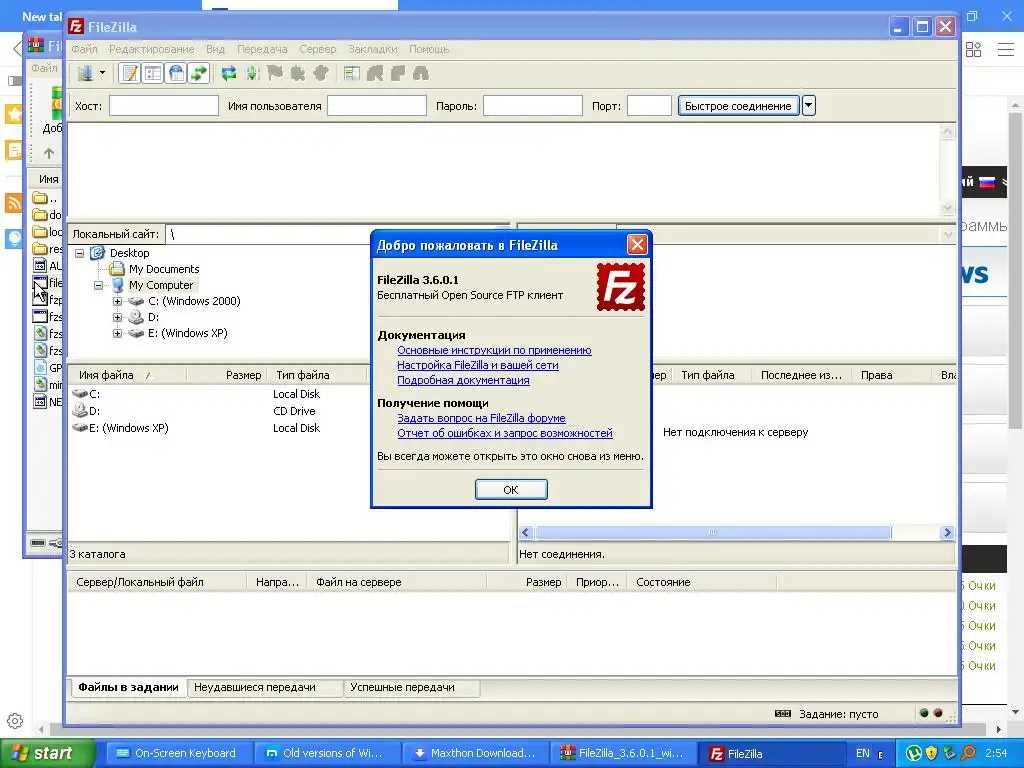Click search remote files icon

(x=421, y=73)
